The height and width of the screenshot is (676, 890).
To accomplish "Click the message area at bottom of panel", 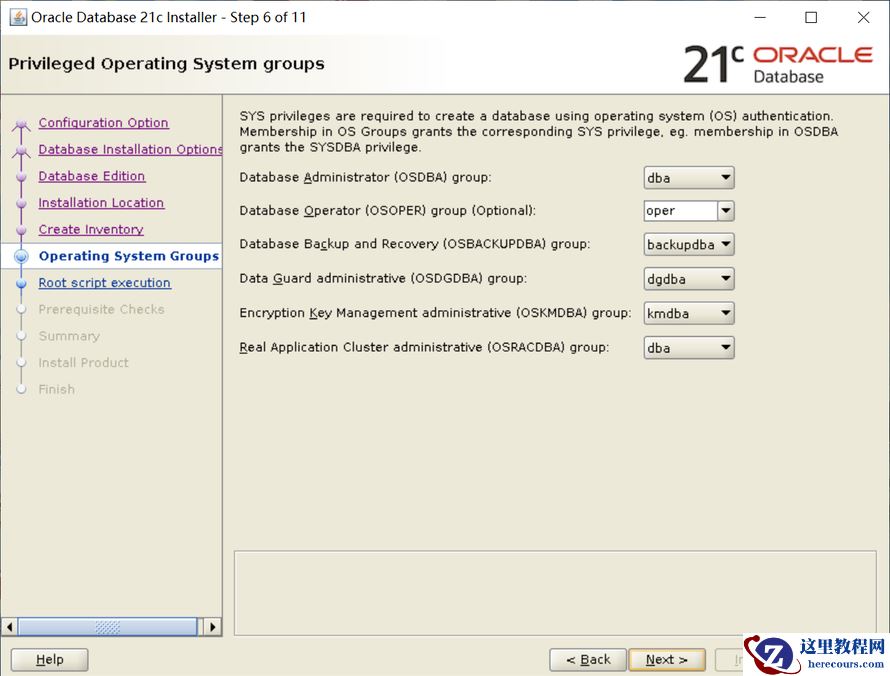I will pos(555,593).
